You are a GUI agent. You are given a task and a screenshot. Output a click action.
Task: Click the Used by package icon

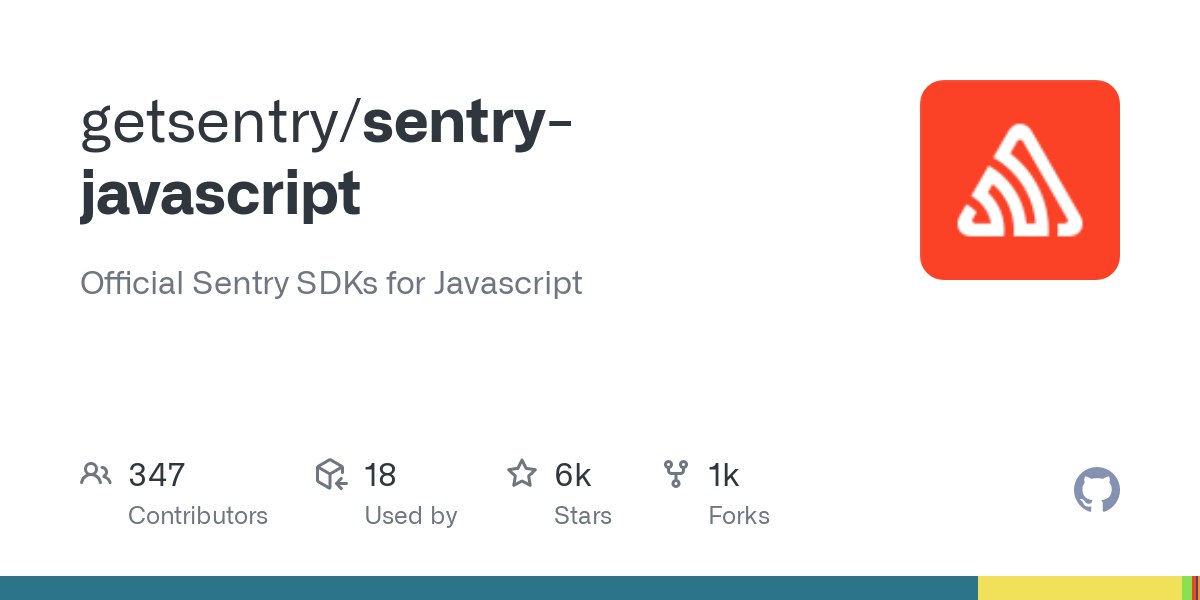[x=331, y=474]
